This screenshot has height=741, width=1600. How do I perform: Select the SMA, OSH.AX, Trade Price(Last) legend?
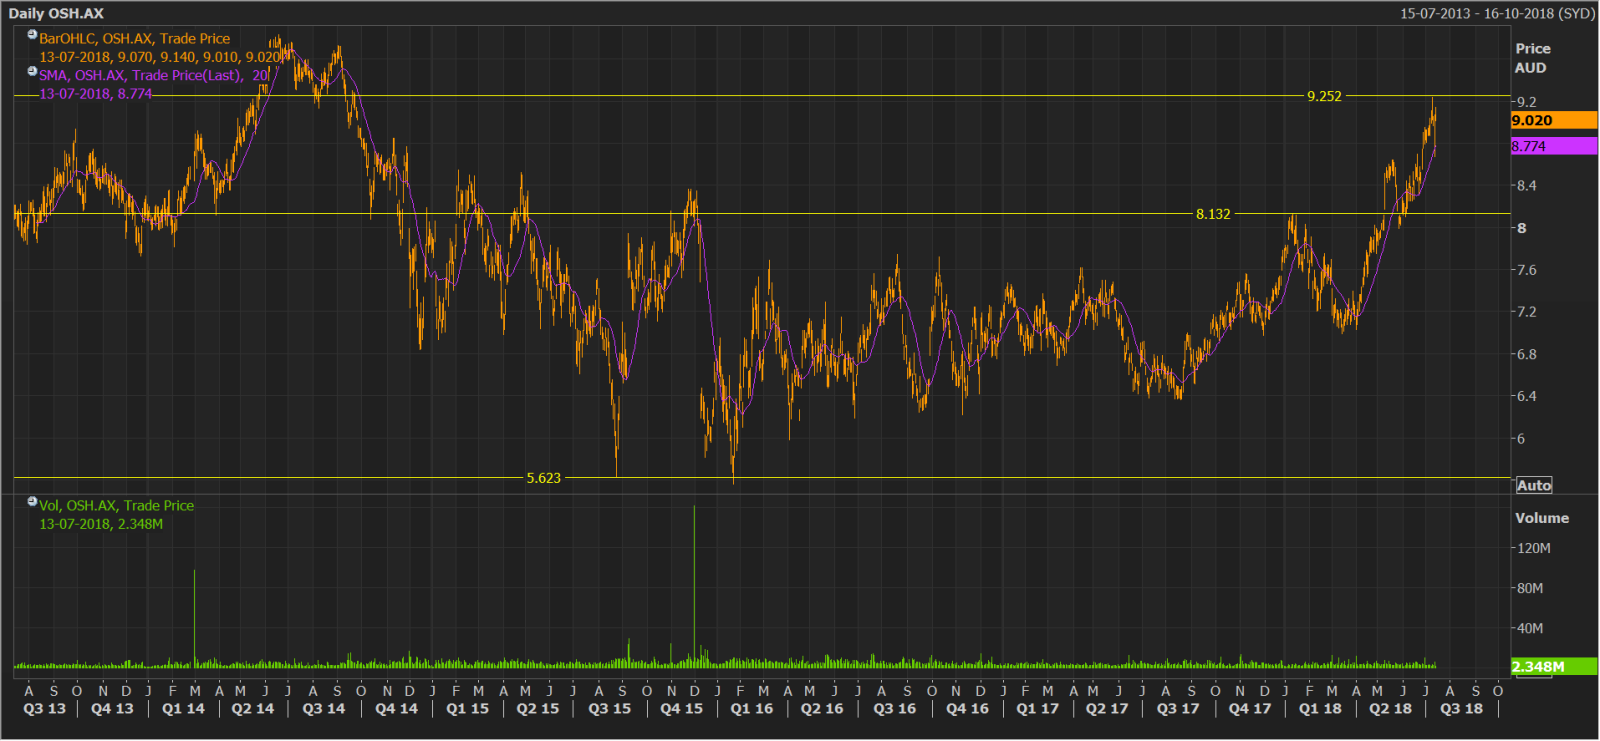point(154,75)
